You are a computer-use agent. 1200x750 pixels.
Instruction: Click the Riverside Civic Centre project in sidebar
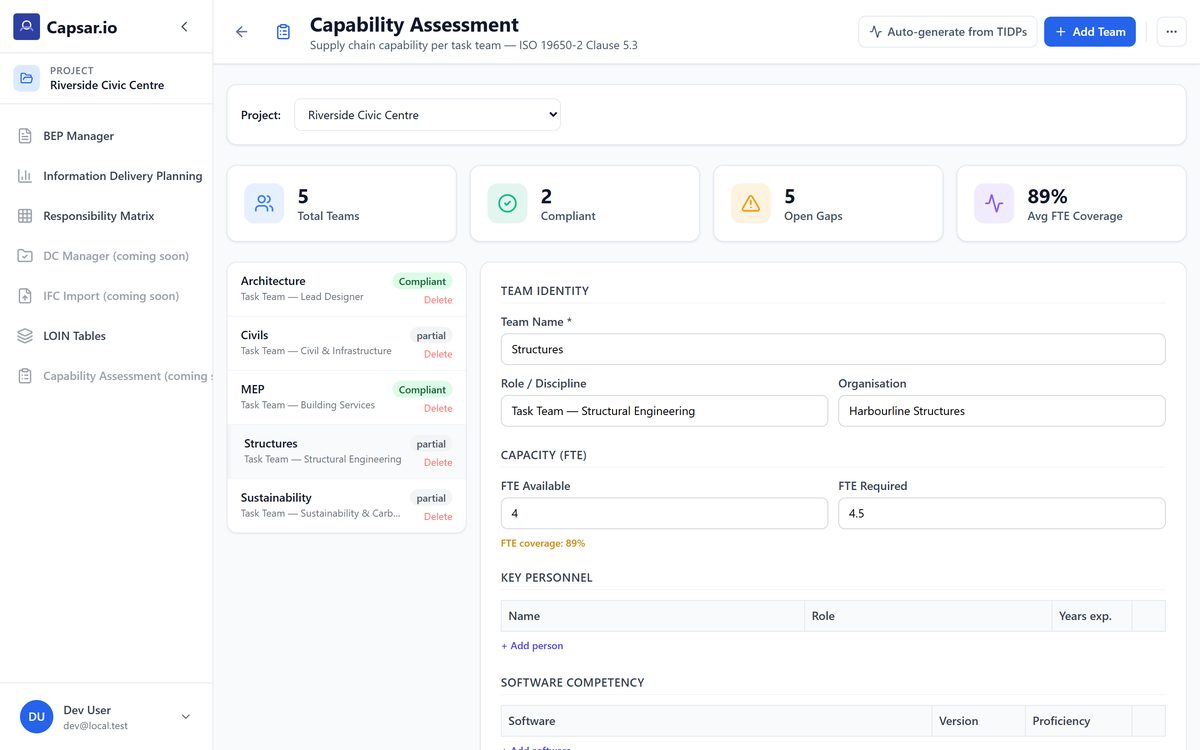(106, 78)
